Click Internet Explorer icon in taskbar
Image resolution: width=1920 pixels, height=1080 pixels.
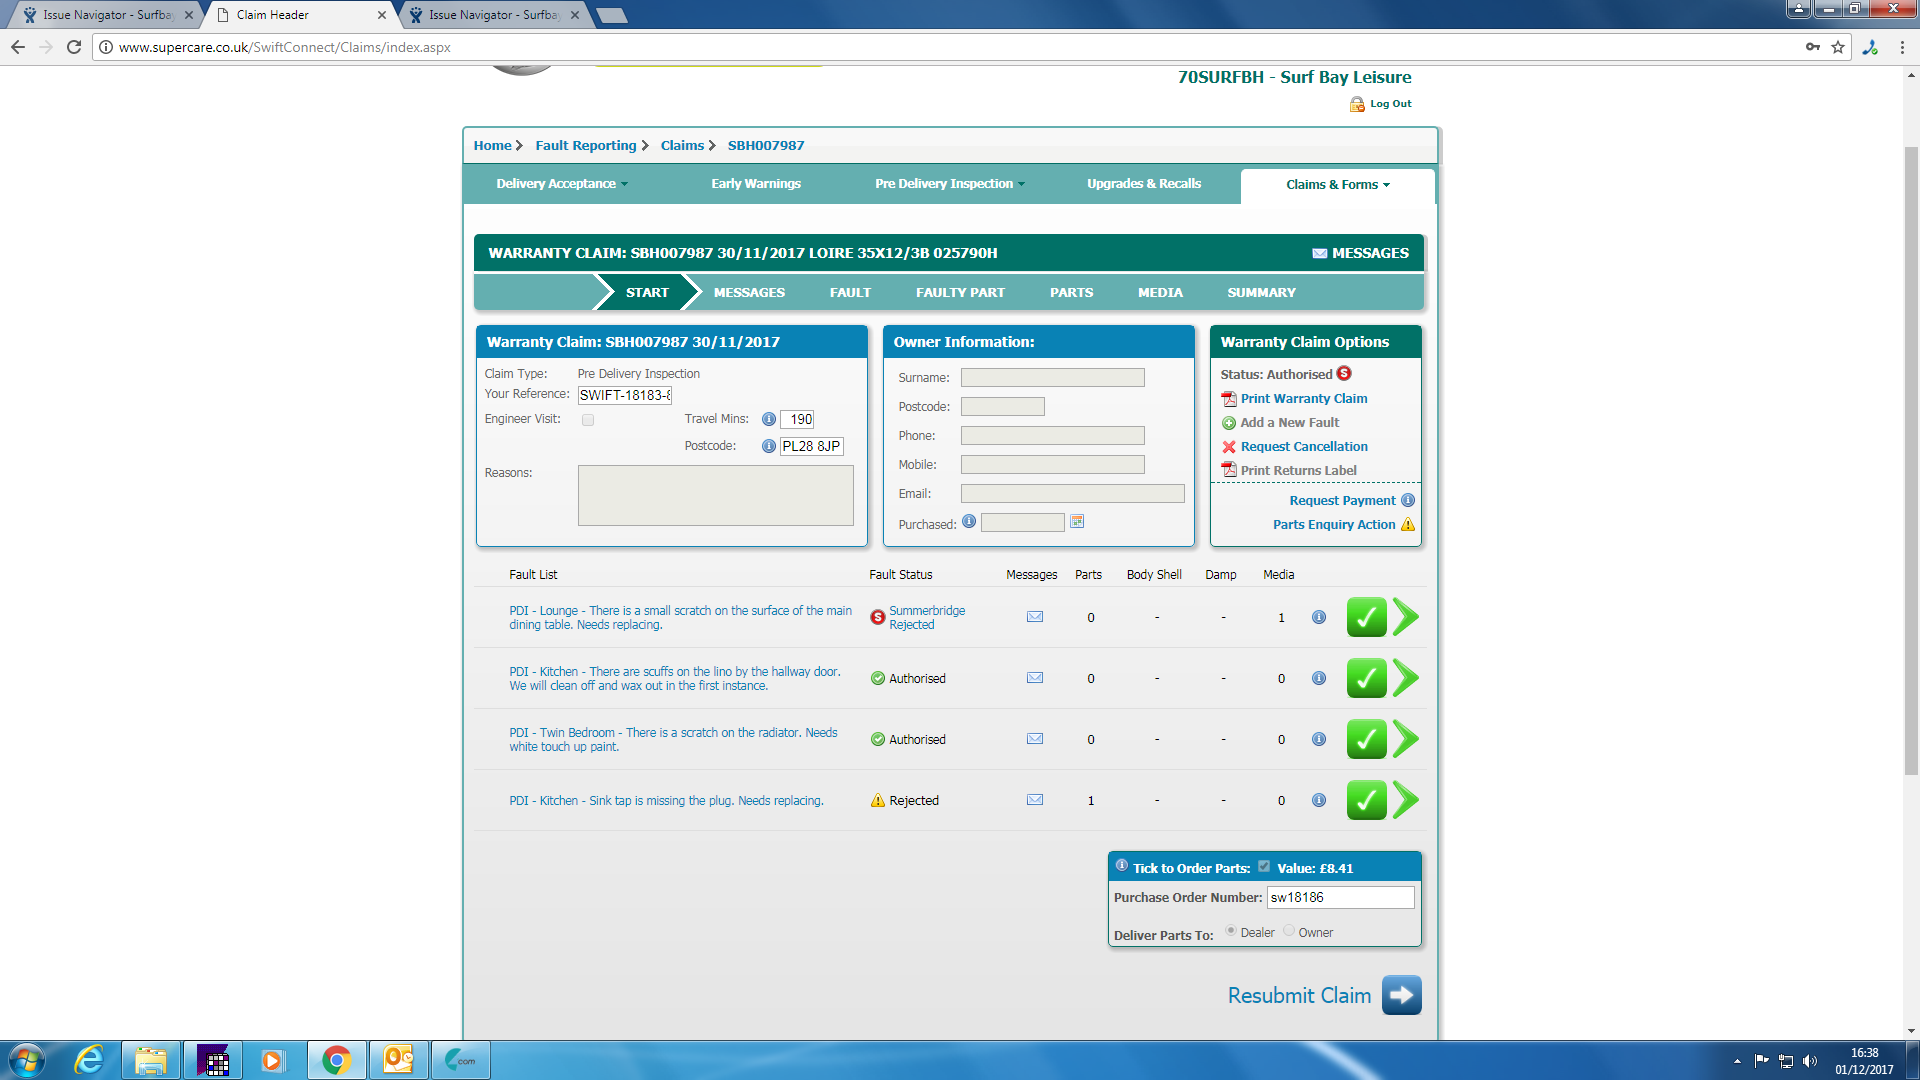(90, 1060)
